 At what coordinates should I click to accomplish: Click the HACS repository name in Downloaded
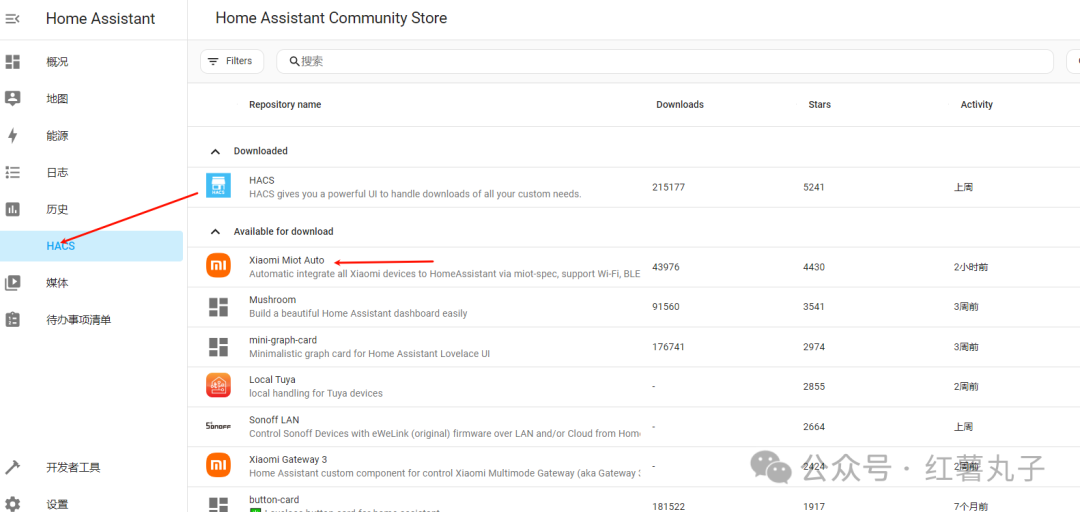click(x=262, y=181)
